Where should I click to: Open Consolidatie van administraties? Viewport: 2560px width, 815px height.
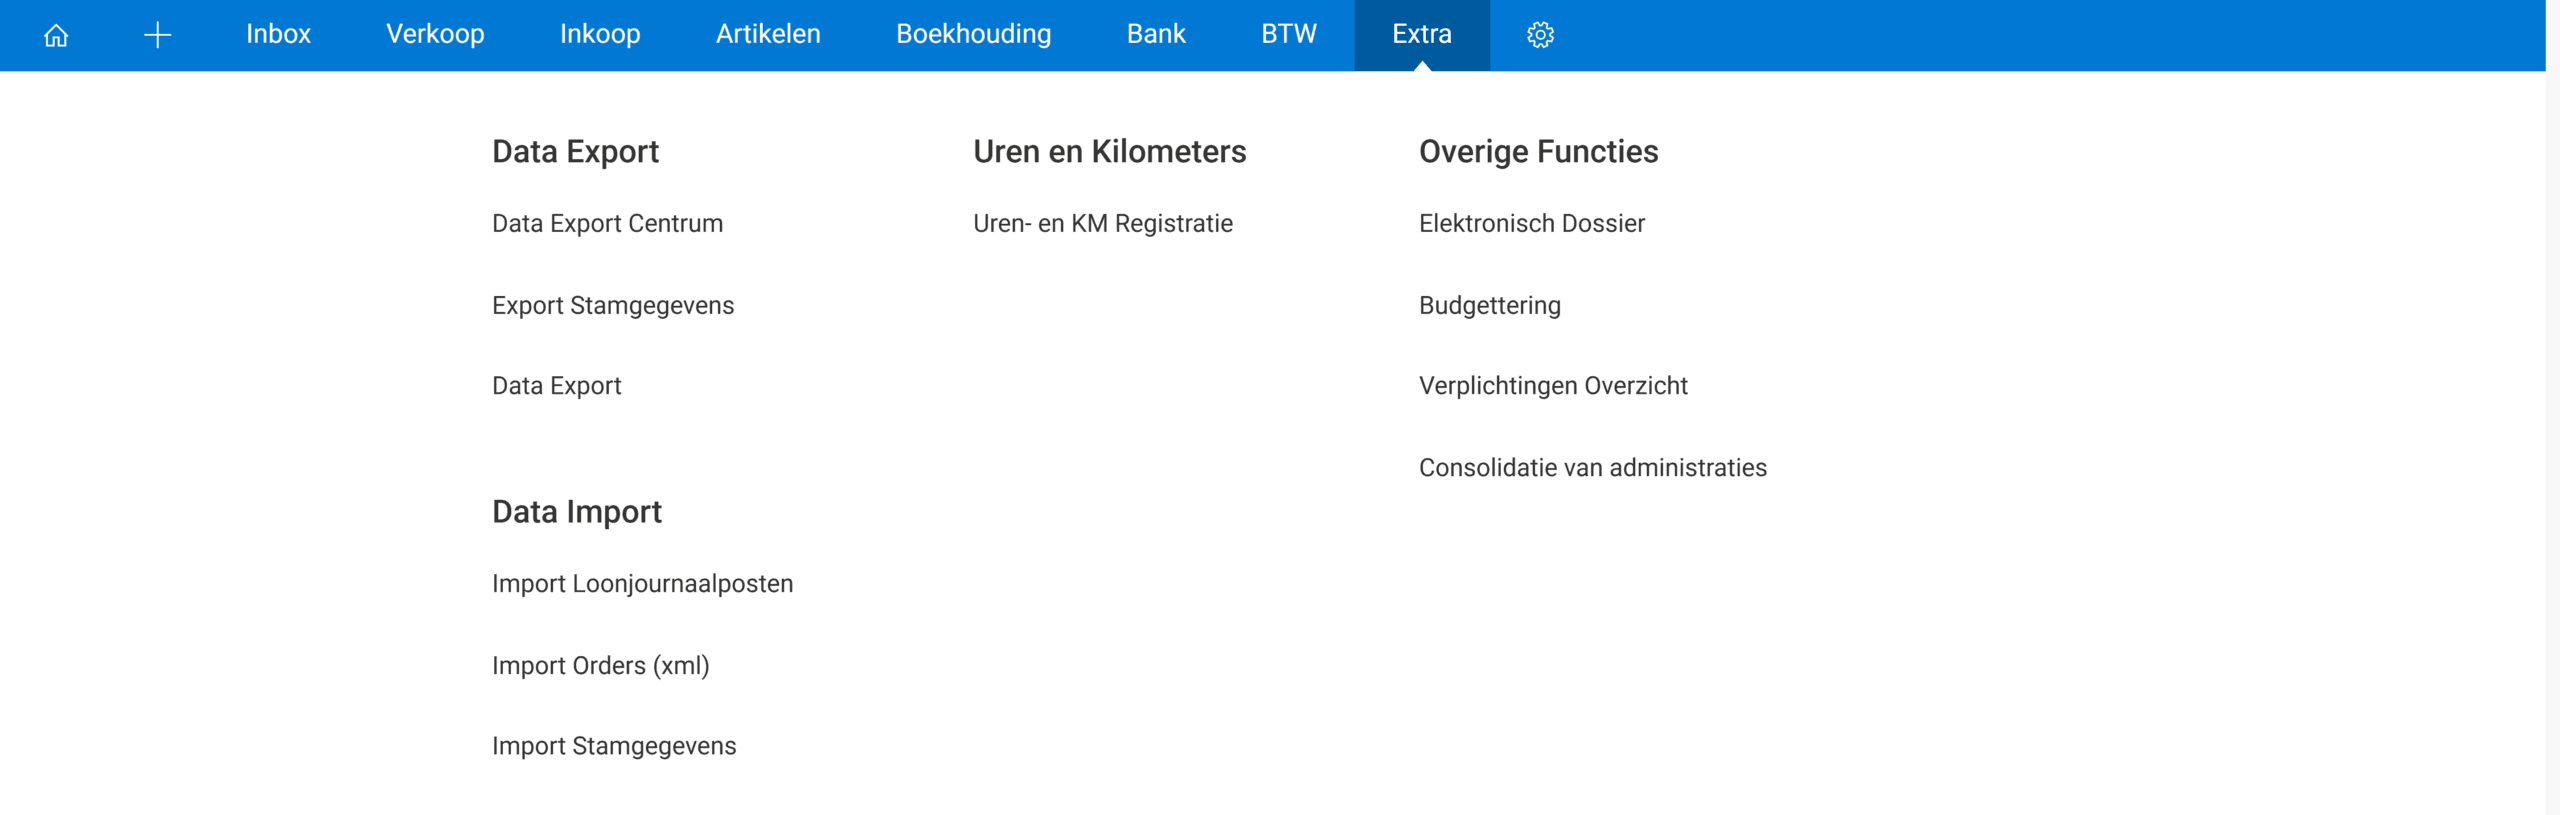point(1593,468)
